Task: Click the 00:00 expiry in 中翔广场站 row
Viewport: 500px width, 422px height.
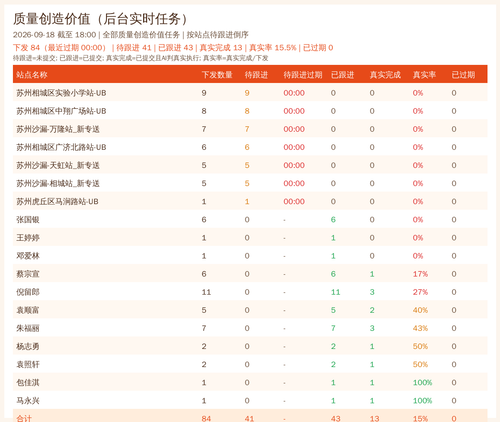Action: click(294, 111)
